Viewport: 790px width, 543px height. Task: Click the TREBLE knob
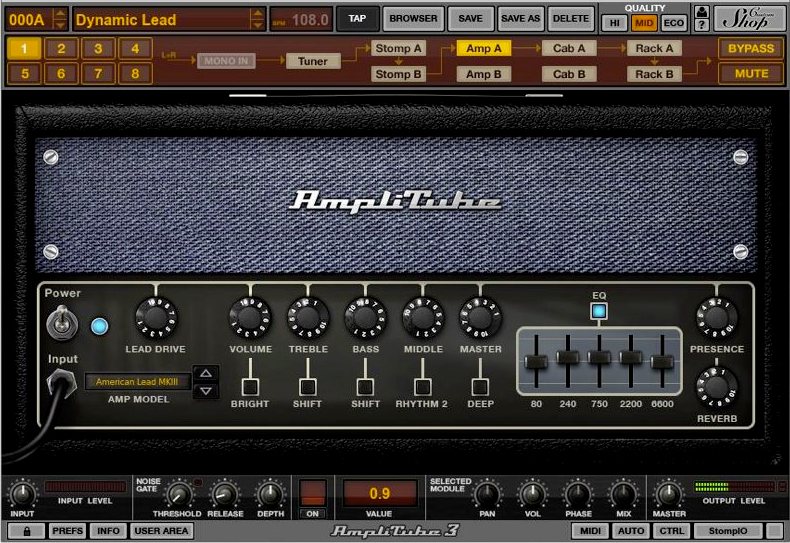point(308,318)
